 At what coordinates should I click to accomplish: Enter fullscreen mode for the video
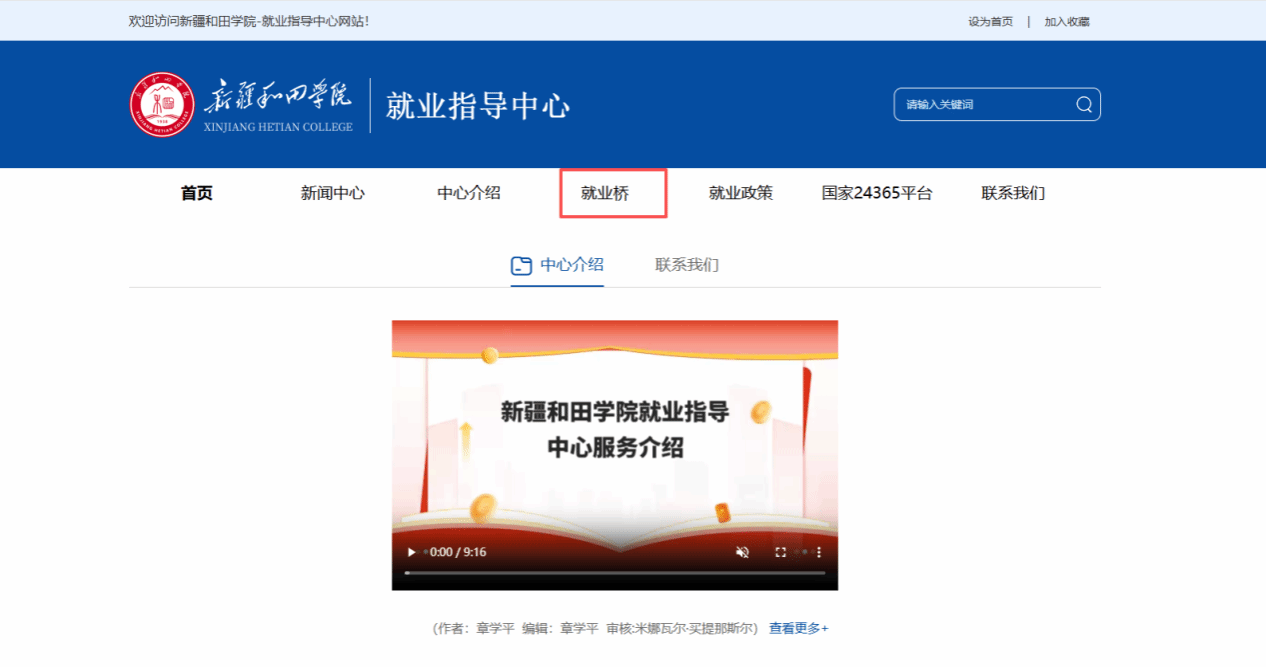781,552
